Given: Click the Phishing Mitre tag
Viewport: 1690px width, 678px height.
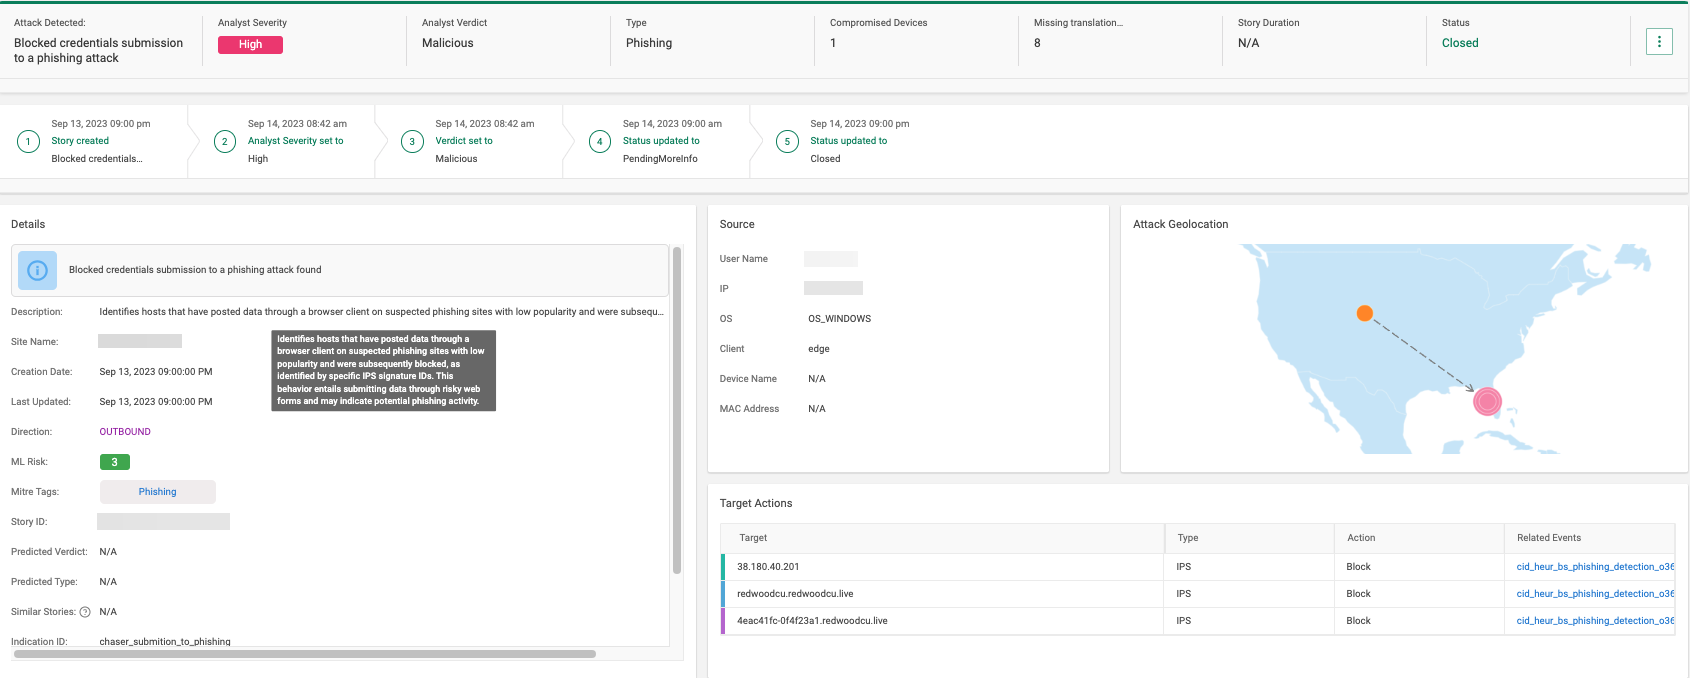Looking at the screenshot, I should (157, 492).
